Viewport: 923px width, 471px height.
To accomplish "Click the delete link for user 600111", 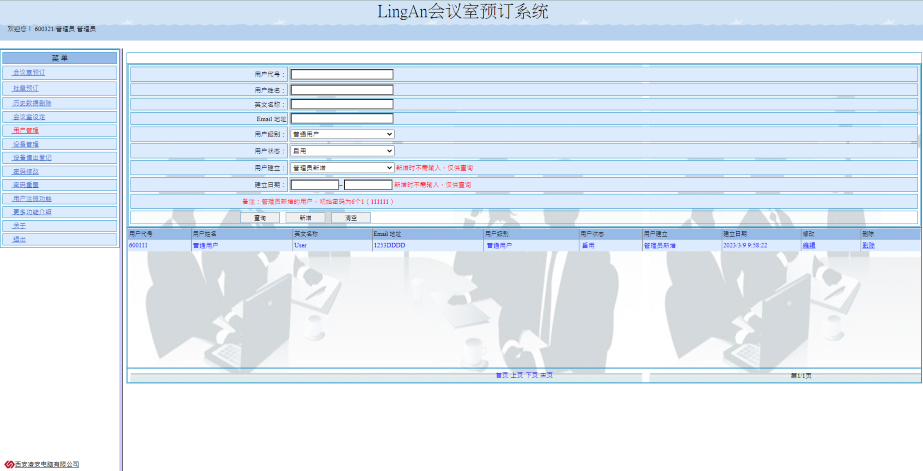I will (x=868, y=245).
